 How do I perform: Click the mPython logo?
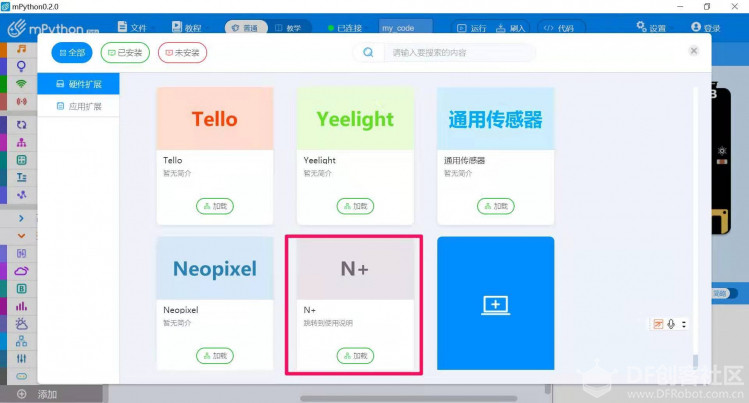pyautogui.click(x=53, y=28)
